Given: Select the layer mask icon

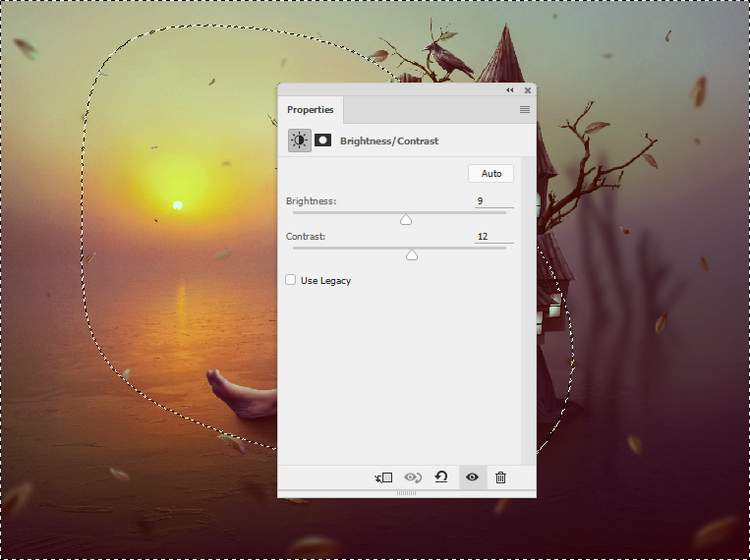Looking at the screenshot, I should (323, 140).
